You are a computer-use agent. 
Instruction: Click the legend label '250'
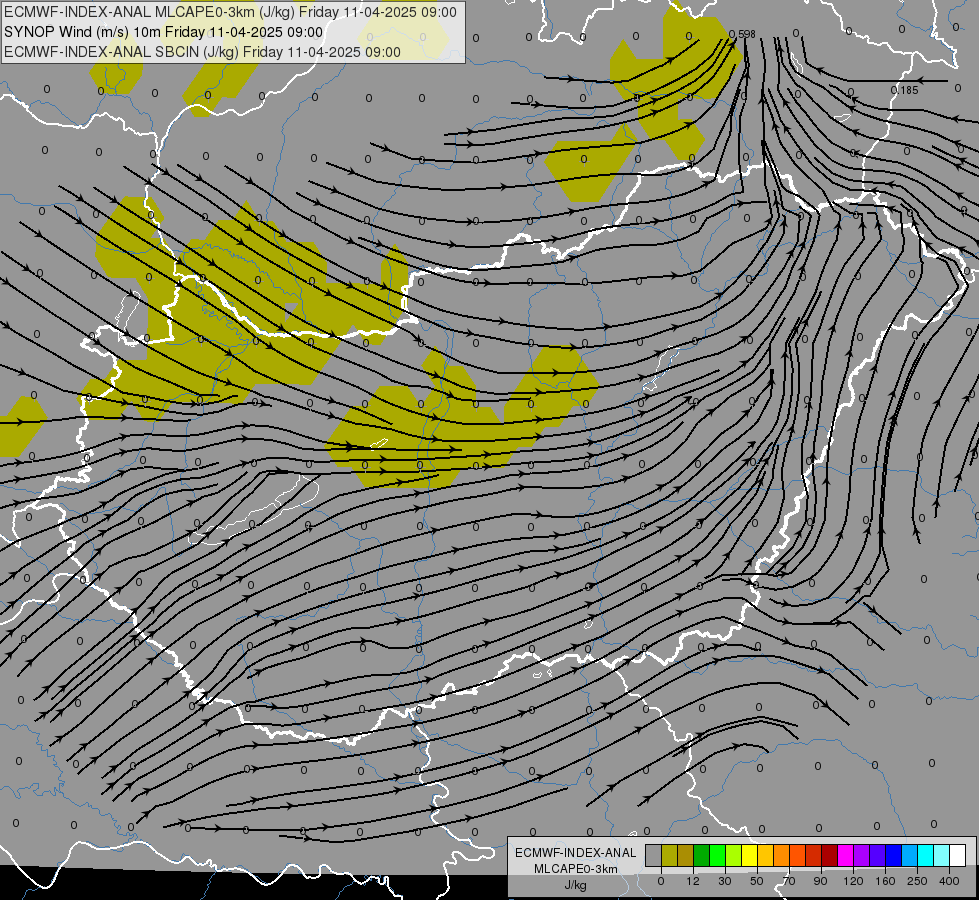(917, 881)
